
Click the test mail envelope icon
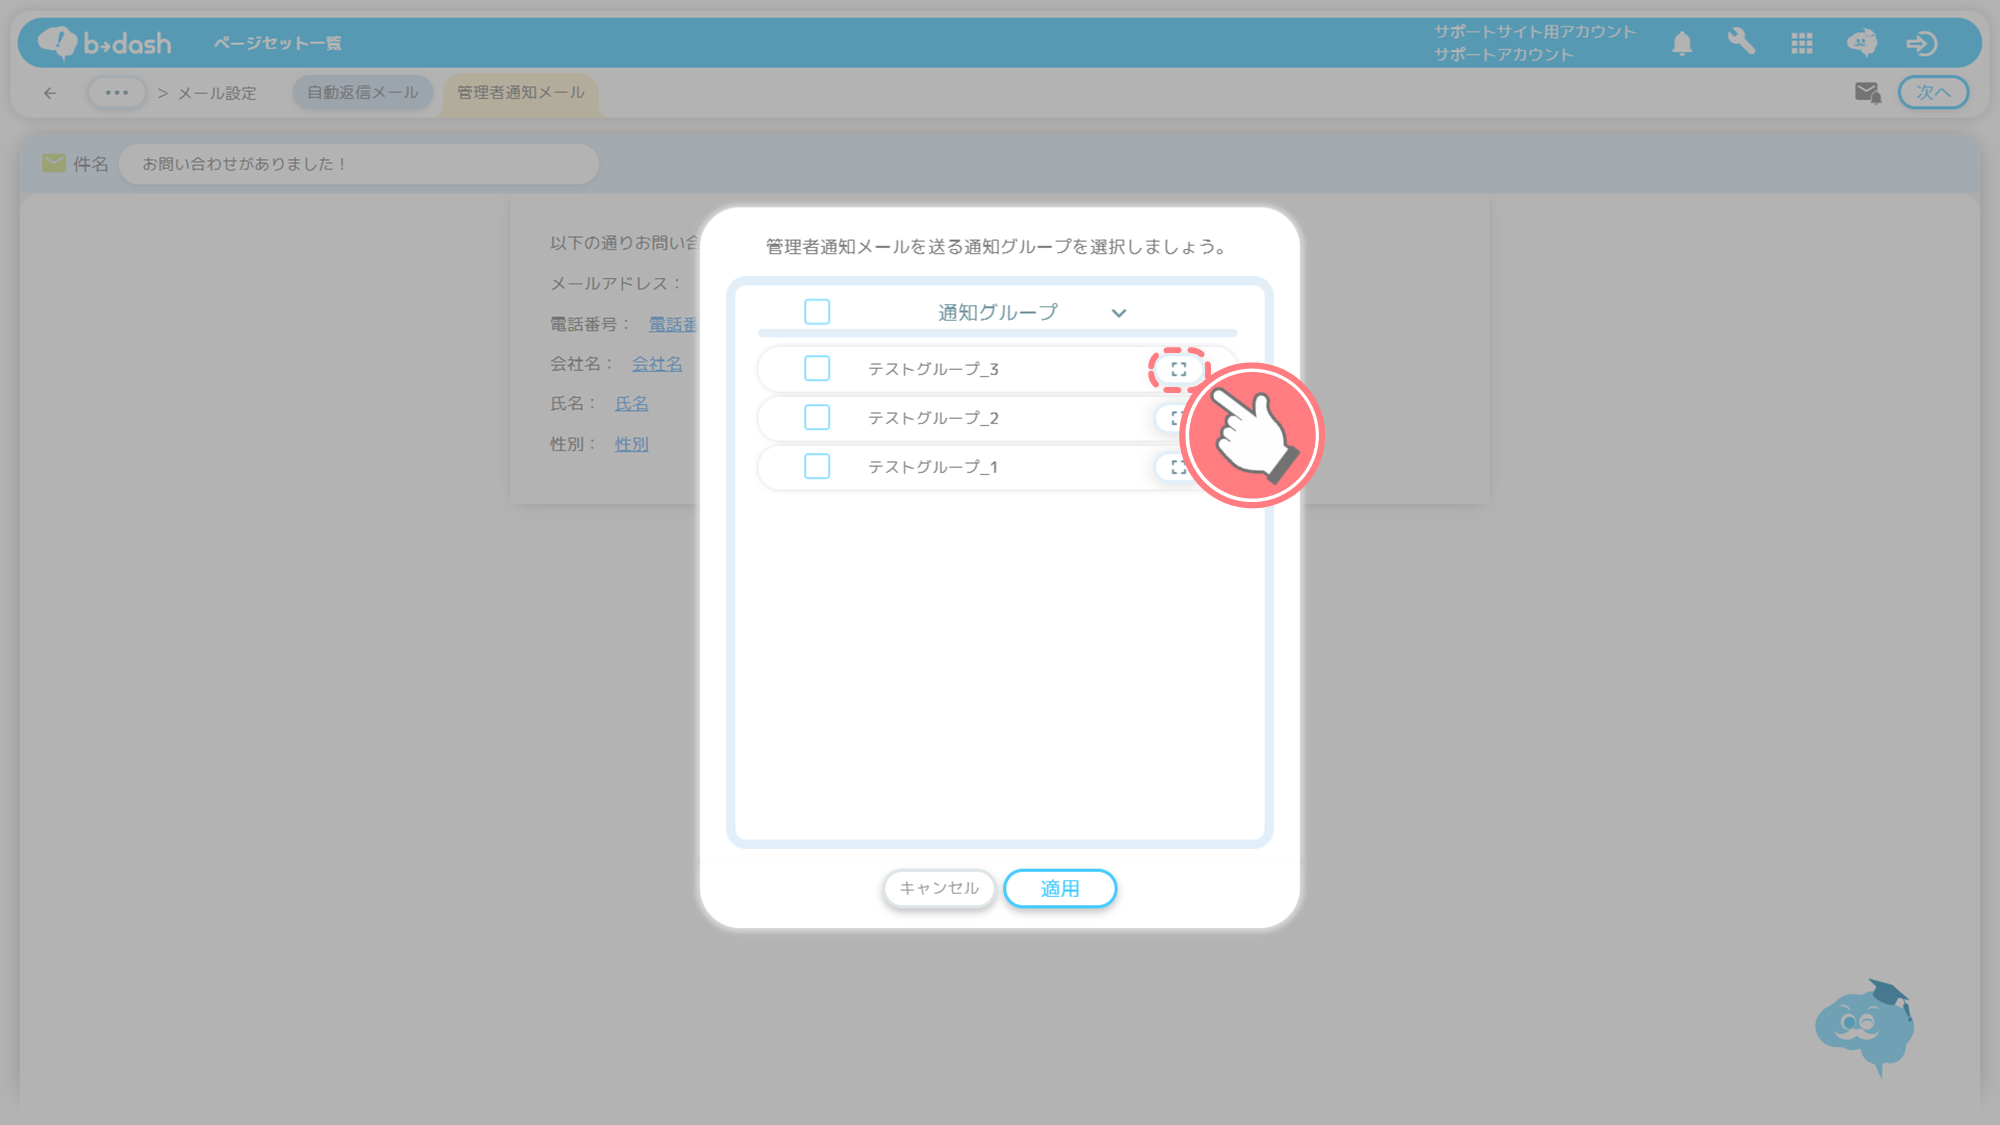tap(1867, 93)
